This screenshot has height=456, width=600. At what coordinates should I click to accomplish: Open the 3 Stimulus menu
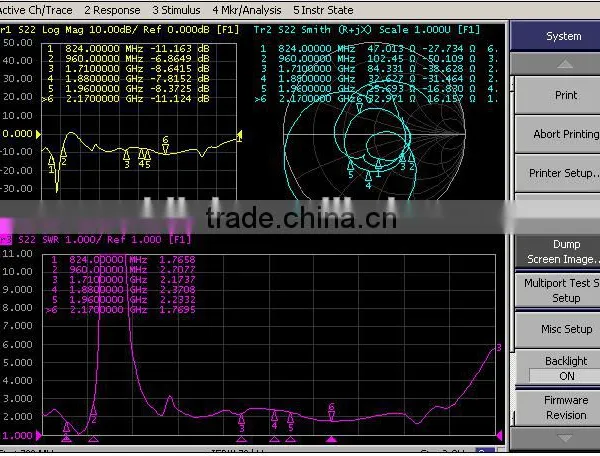pyautogui.click(x=176, y=10)
